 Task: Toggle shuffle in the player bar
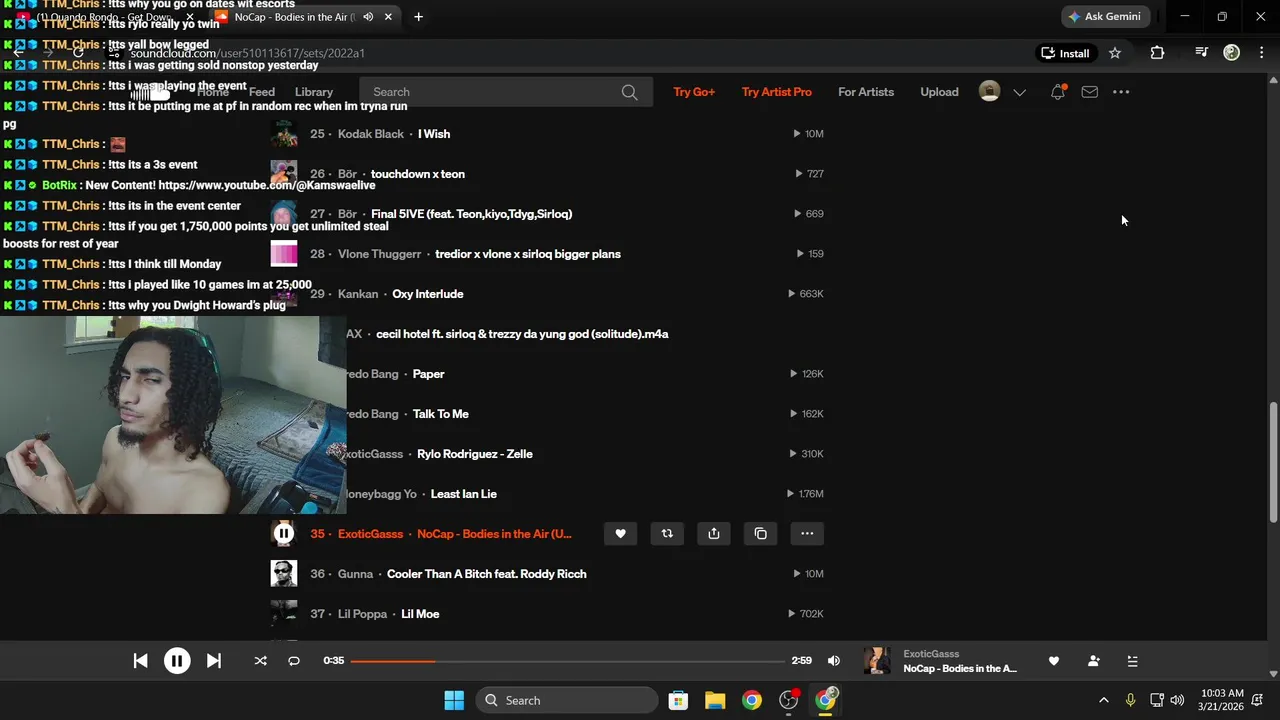(x=260, y=661)
